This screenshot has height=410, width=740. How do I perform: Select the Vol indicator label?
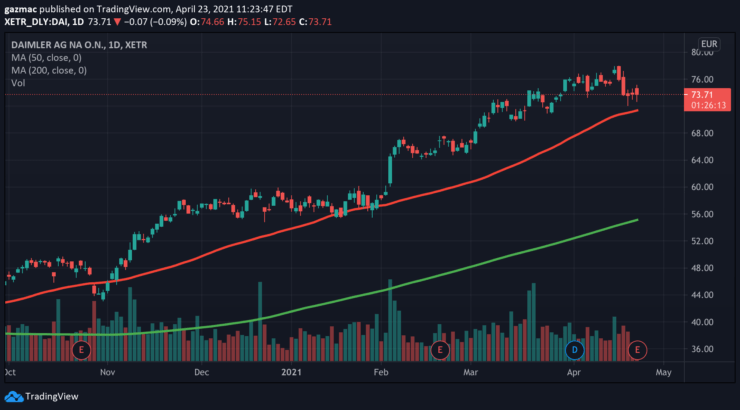click(18, 83)
